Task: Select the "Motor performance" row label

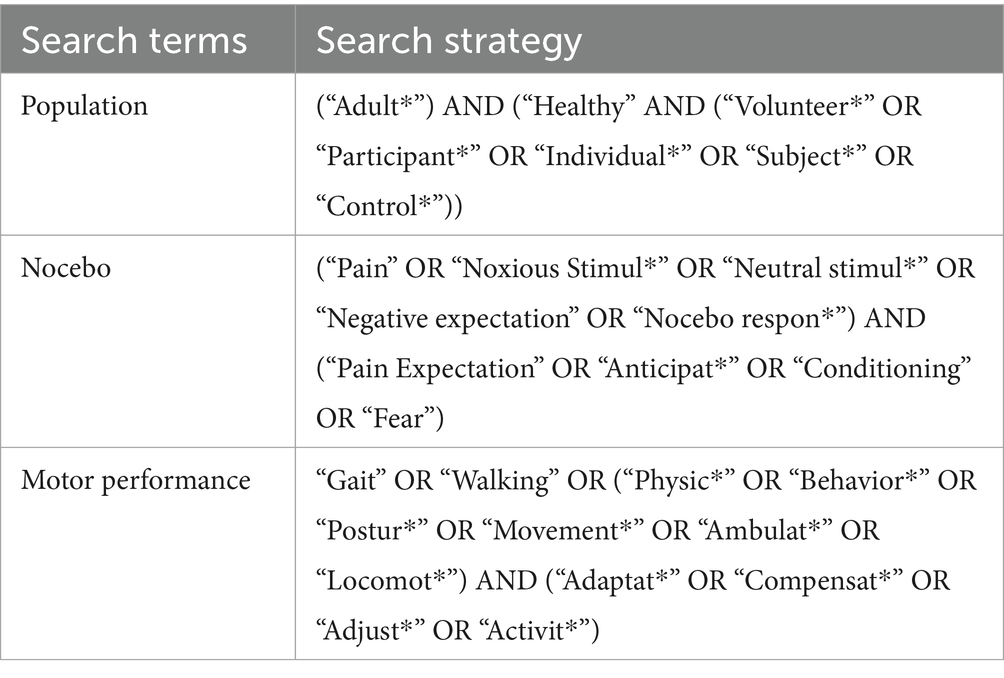Action: point(136,480)
